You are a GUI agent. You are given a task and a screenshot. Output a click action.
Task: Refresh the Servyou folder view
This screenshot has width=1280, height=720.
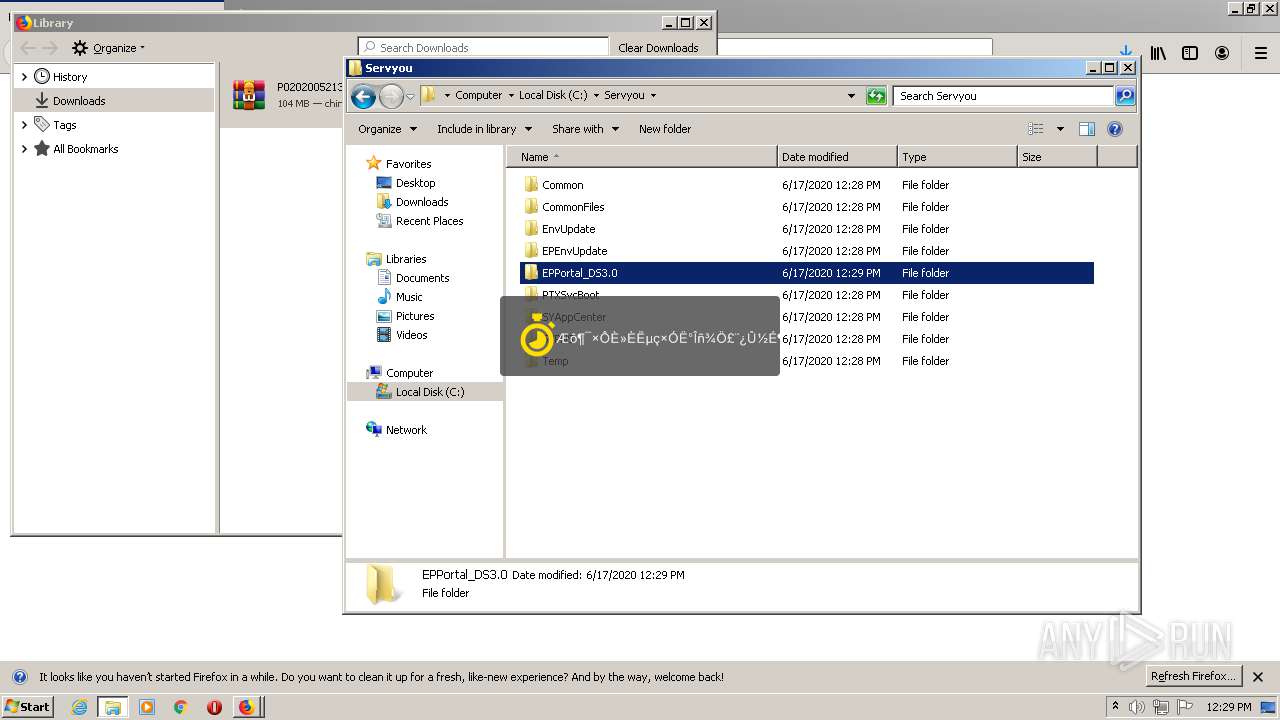point(876,96)
